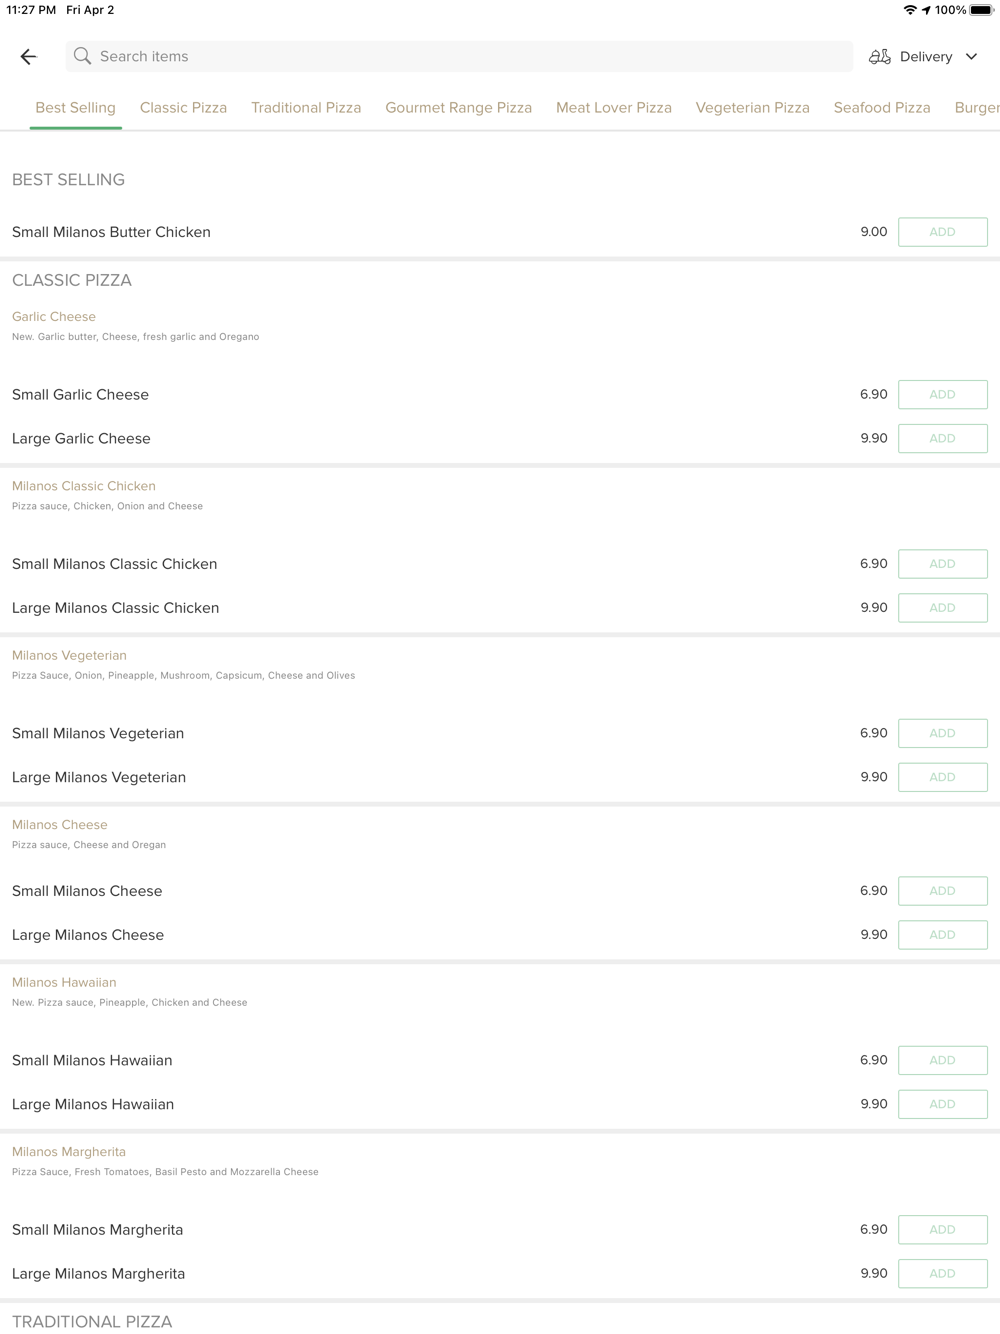Open the Traditional Pizza tab
1000x1334 pixels.
306,107
